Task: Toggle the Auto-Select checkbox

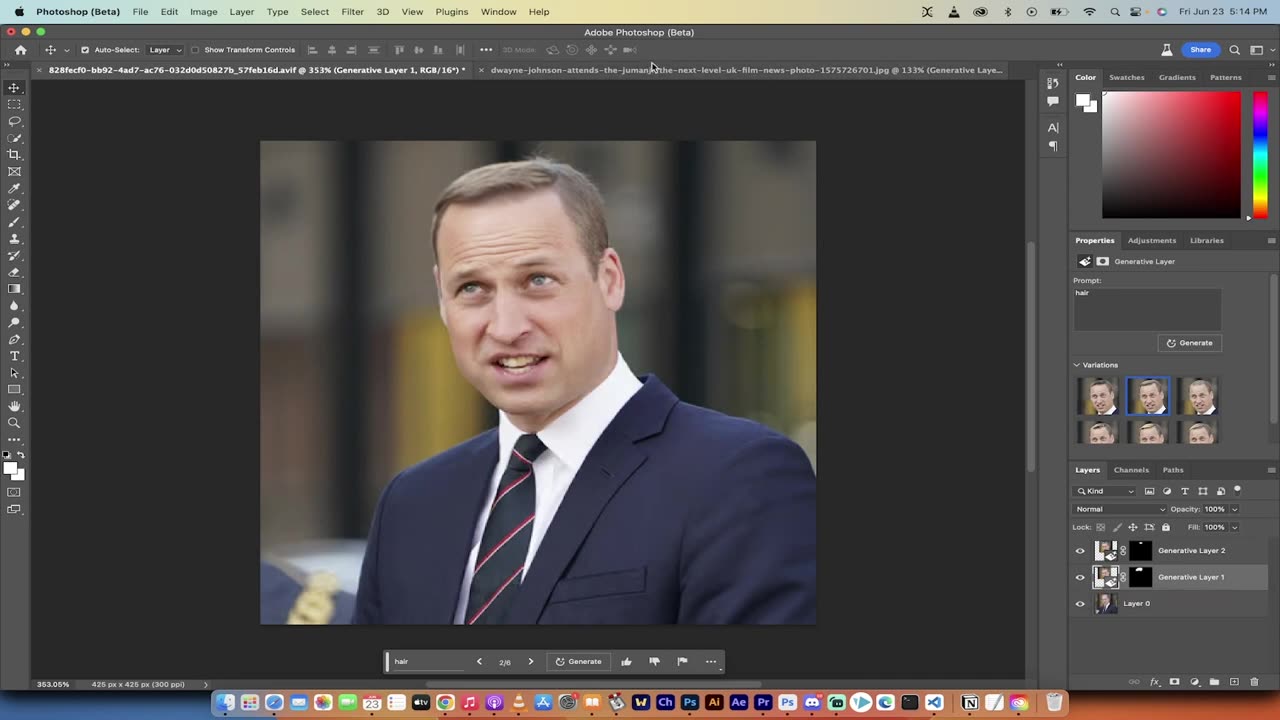Action: pos(85,50)
